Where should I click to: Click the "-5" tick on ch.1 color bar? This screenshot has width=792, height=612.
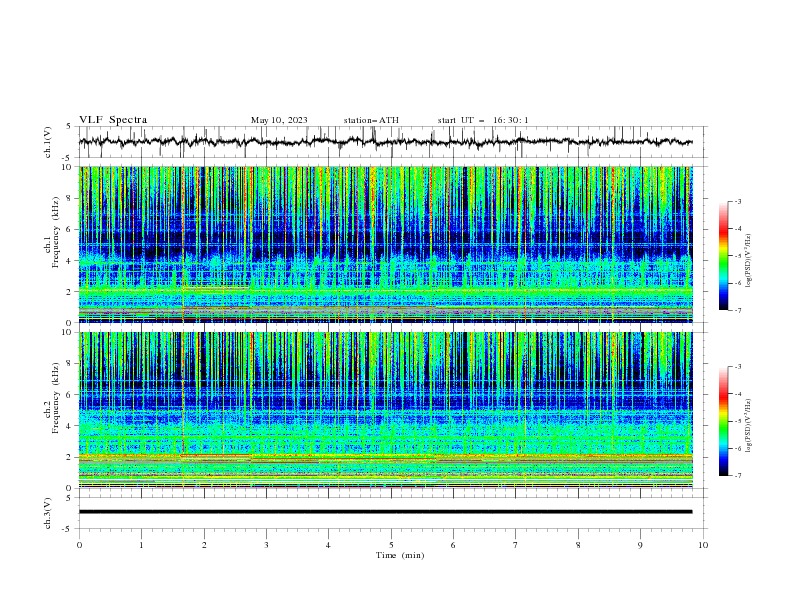pyautogui.click(x=738, y=256)
